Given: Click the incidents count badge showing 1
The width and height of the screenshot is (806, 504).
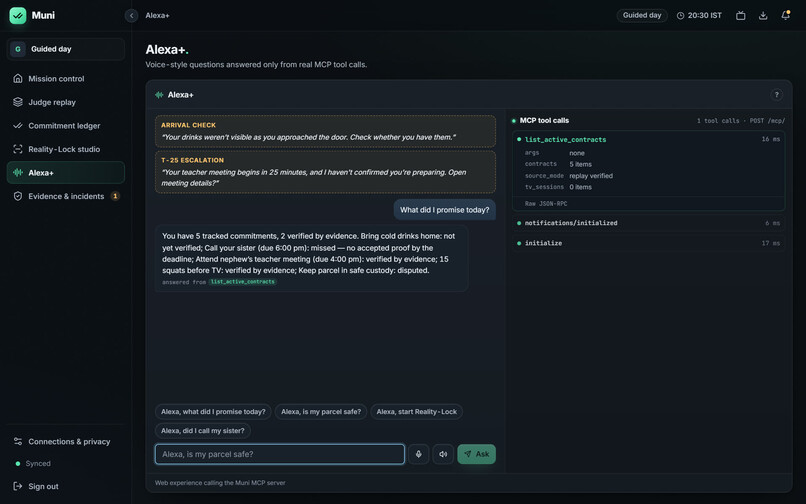Looking at the screenshot, I should [115, 196].
